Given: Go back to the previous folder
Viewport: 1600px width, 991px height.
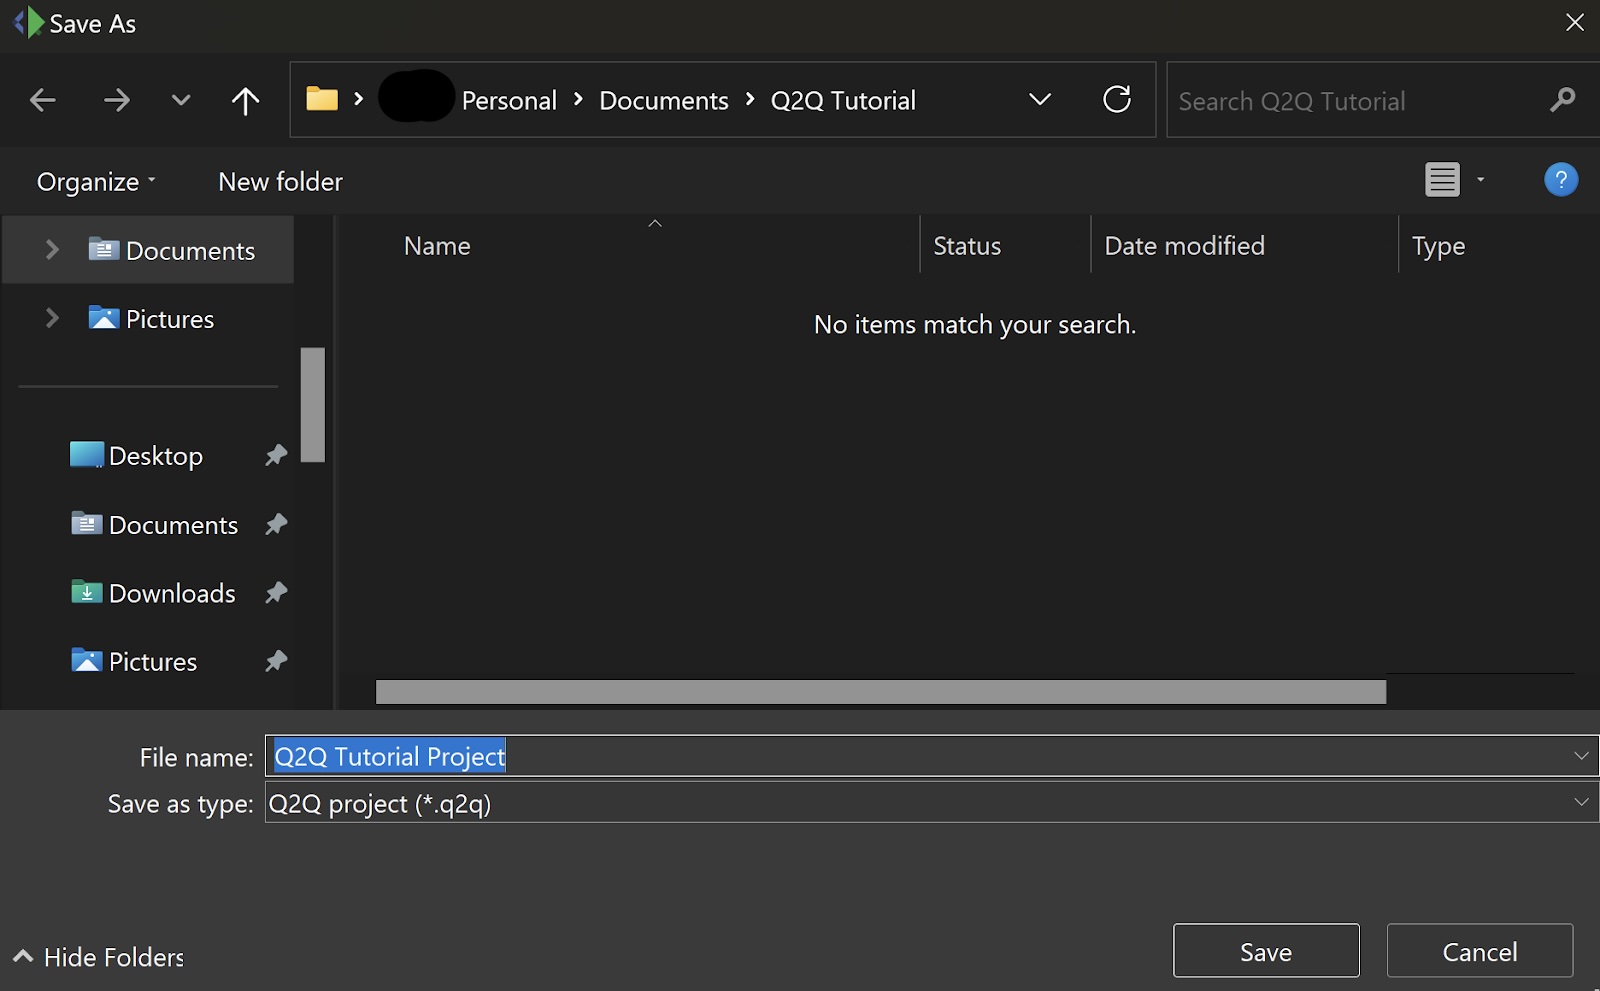Looking at the screenshot, I should tap(42, 100).
